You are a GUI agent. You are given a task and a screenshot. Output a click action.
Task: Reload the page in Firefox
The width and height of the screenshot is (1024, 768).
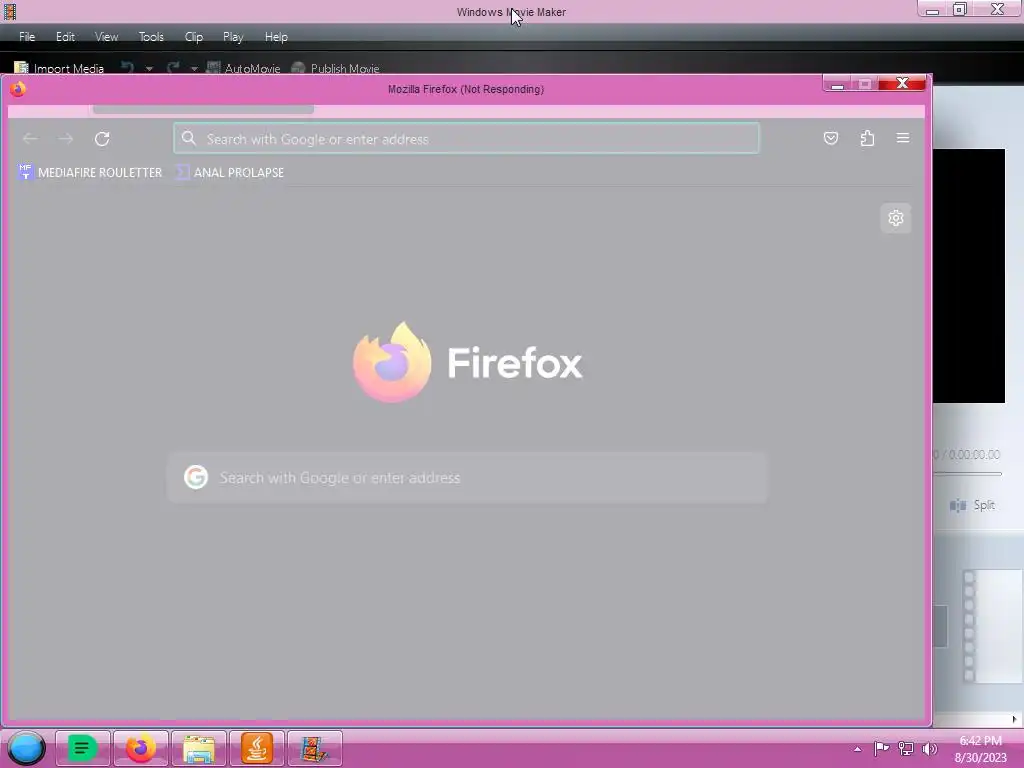102,138
